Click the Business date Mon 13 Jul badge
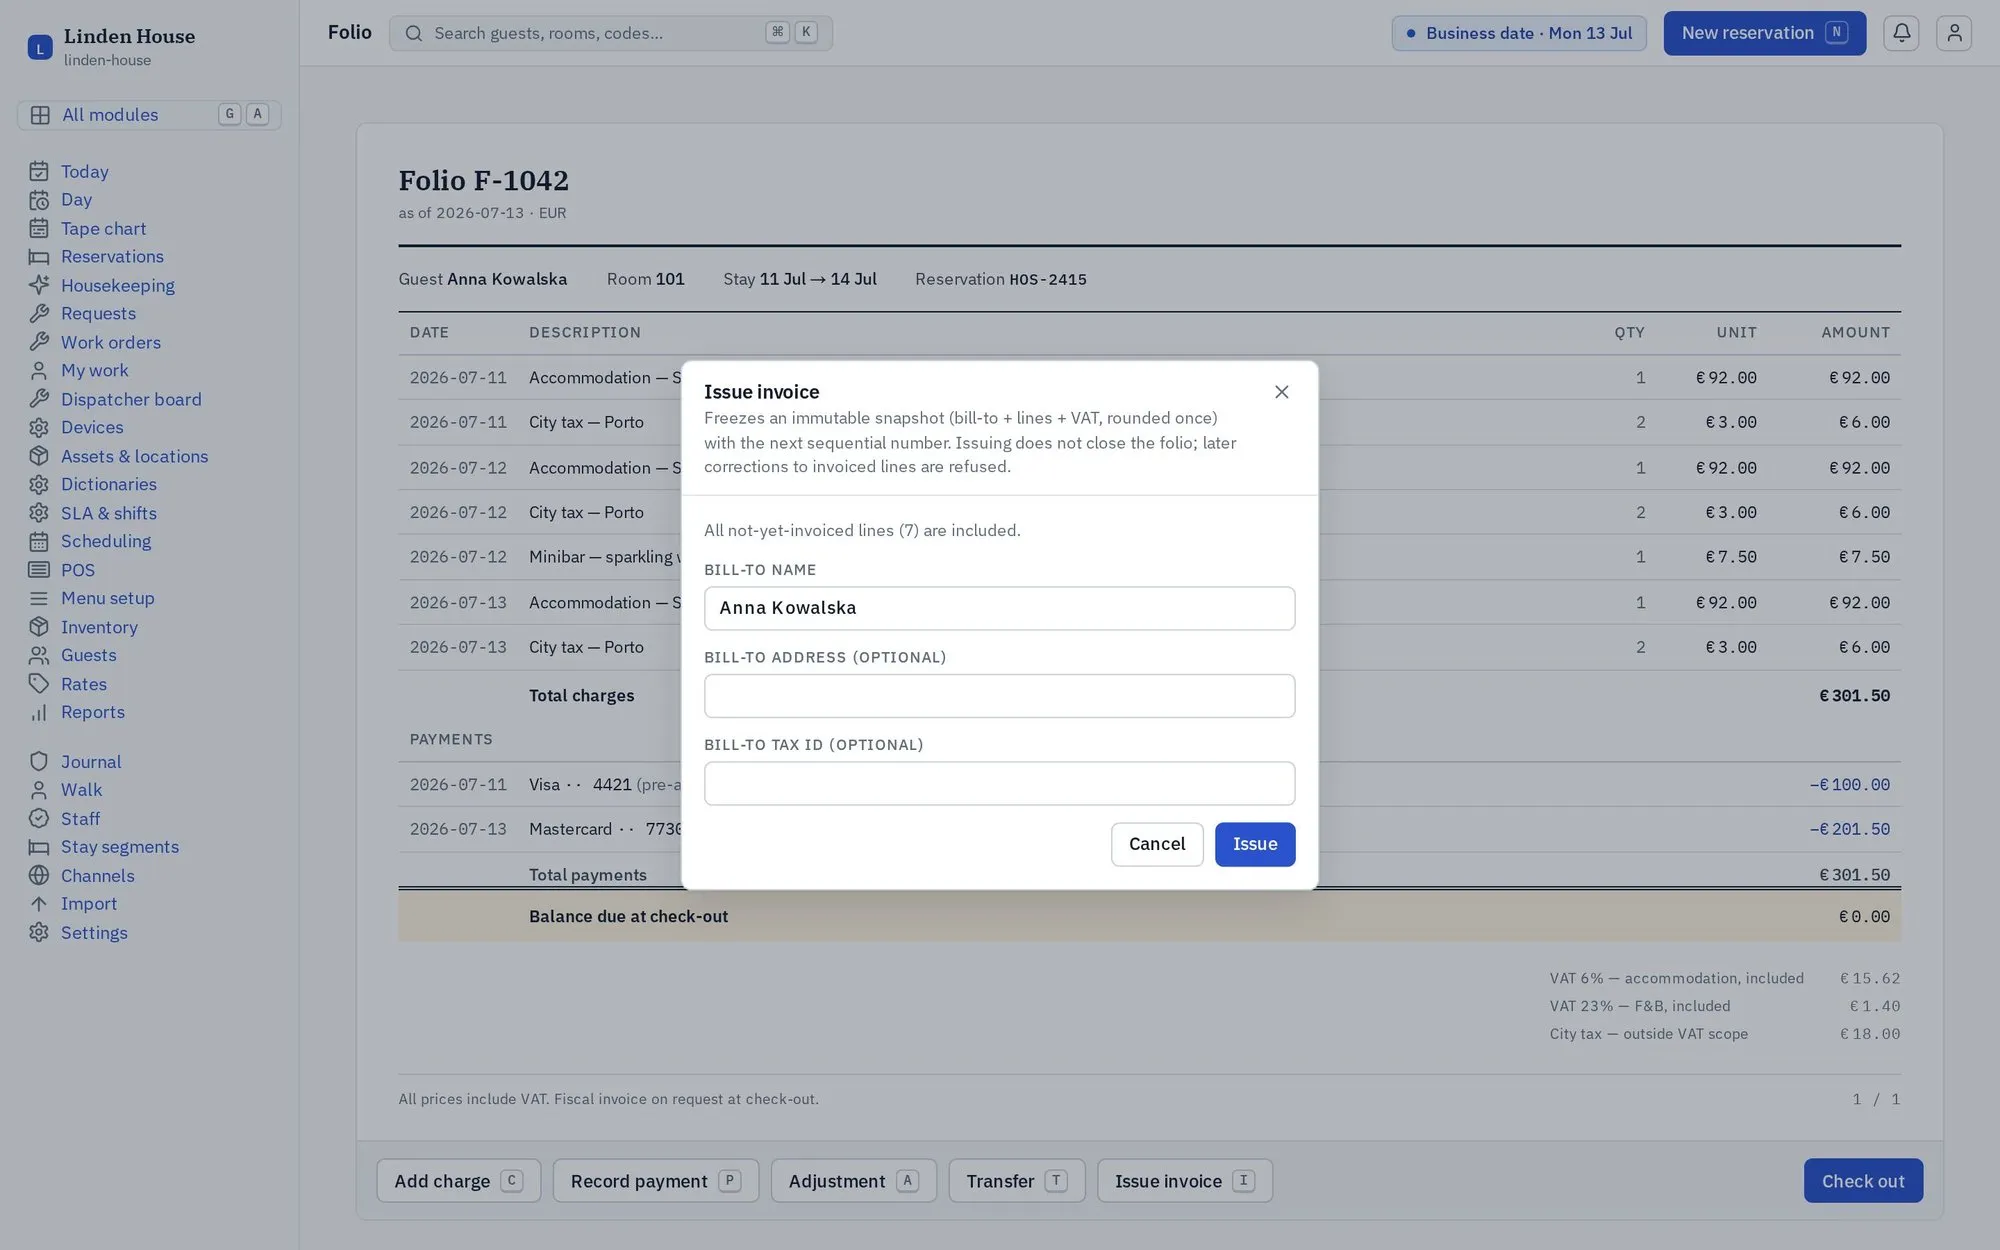Viewport: 2000px width, 1250px height. (x=1518, y=33)
